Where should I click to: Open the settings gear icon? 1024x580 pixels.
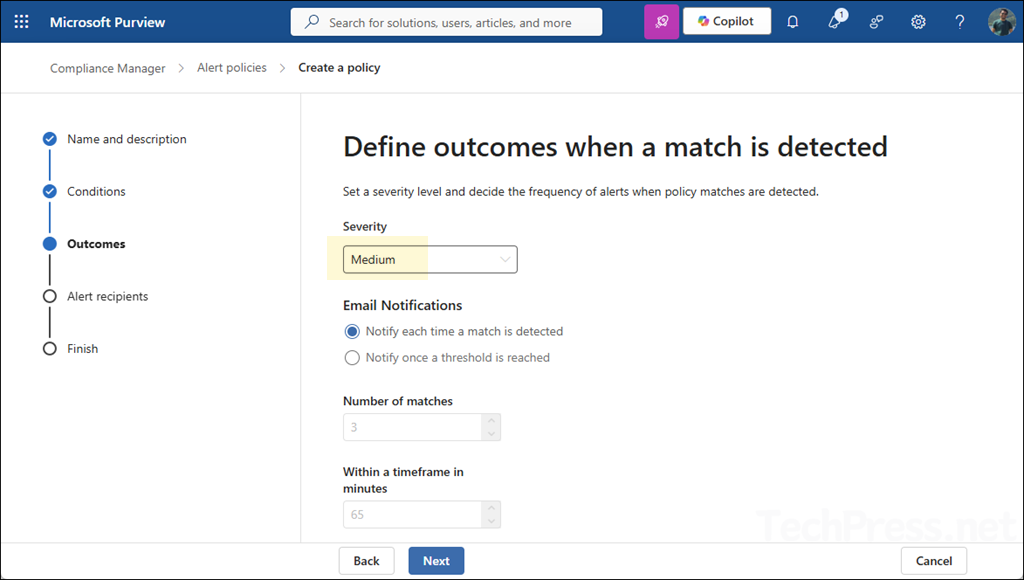coord(918,22)
